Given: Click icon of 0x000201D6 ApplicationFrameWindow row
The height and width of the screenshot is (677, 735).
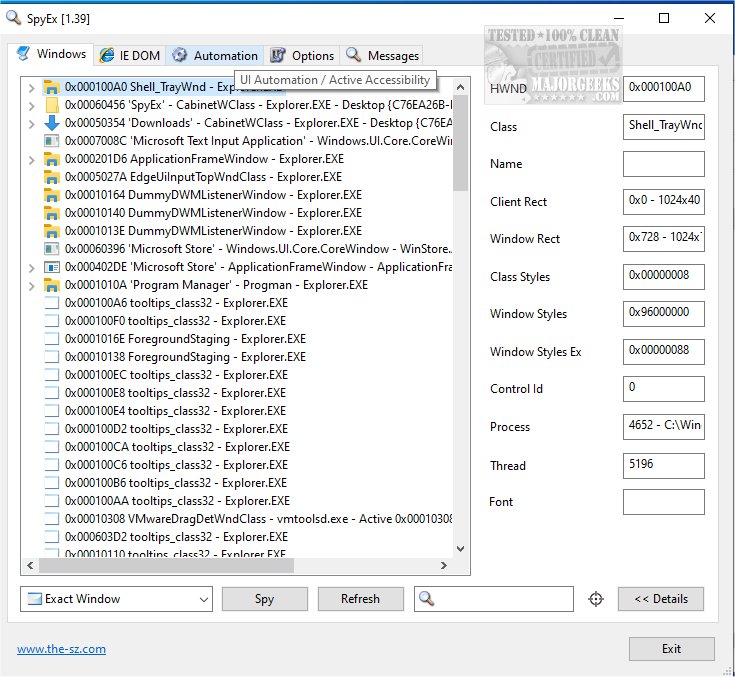Looking at the screenshot, I should click(51, 159).
